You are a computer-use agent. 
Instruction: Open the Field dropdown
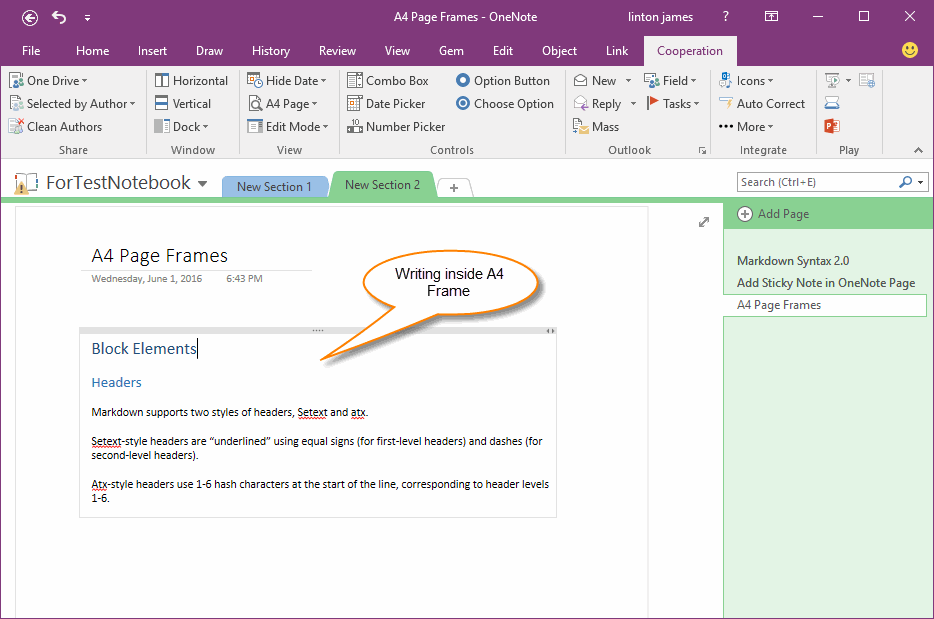670,80
